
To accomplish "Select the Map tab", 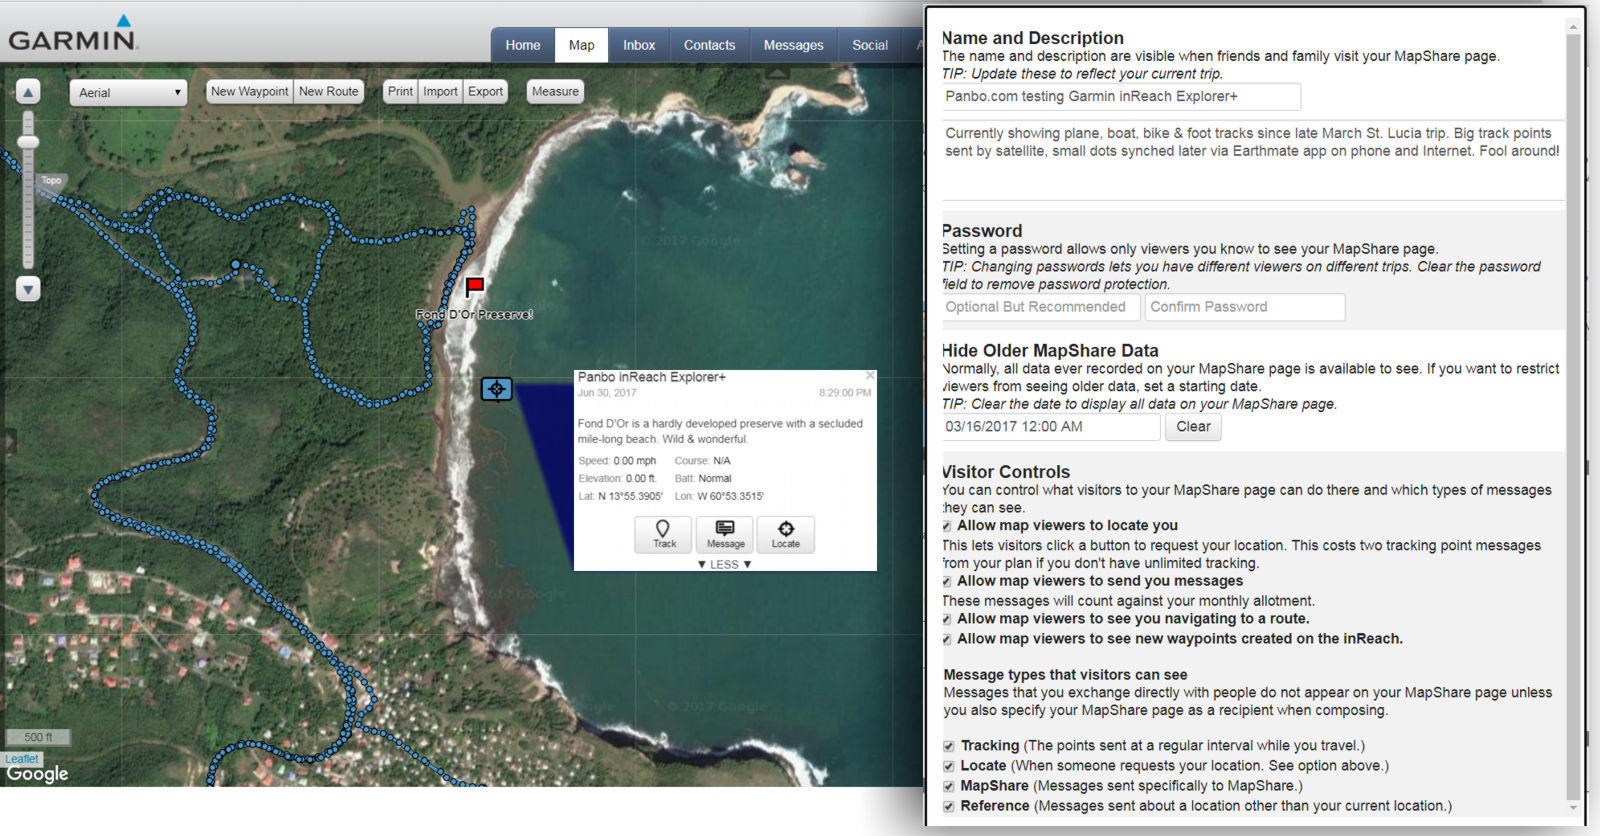I will click(581, 45).
